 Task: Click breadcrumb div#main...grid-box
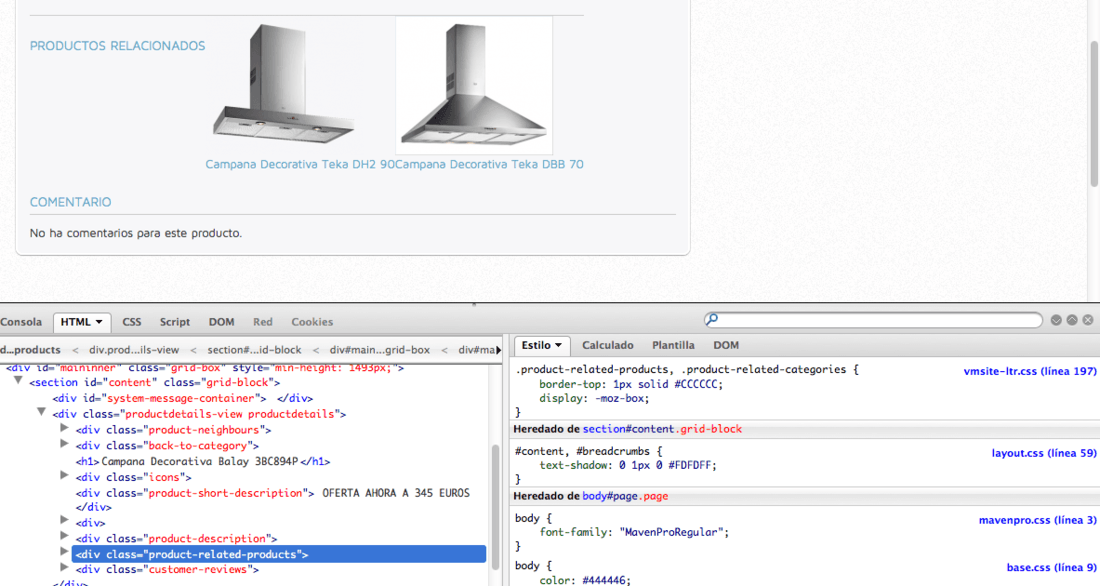click(x=380, y=349)
